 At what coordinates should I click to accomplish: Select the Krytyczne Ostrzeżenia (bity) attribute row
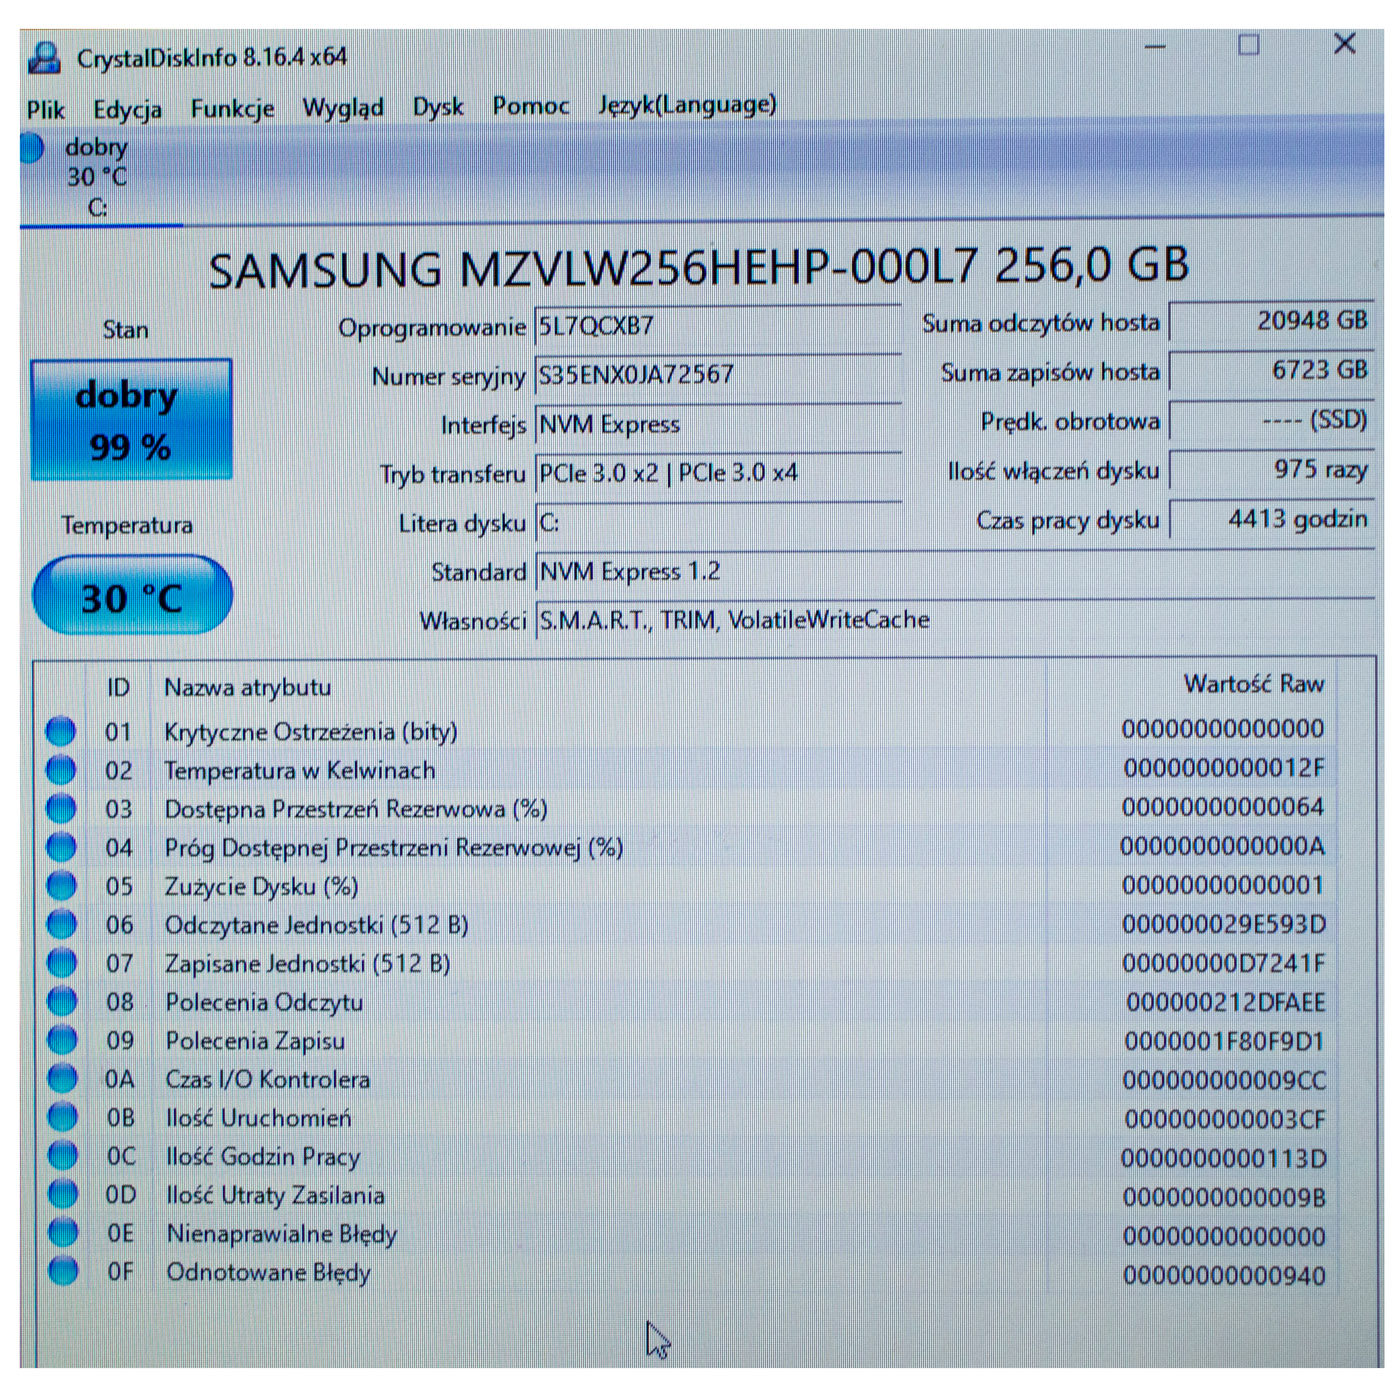click(x=688, y=731)
